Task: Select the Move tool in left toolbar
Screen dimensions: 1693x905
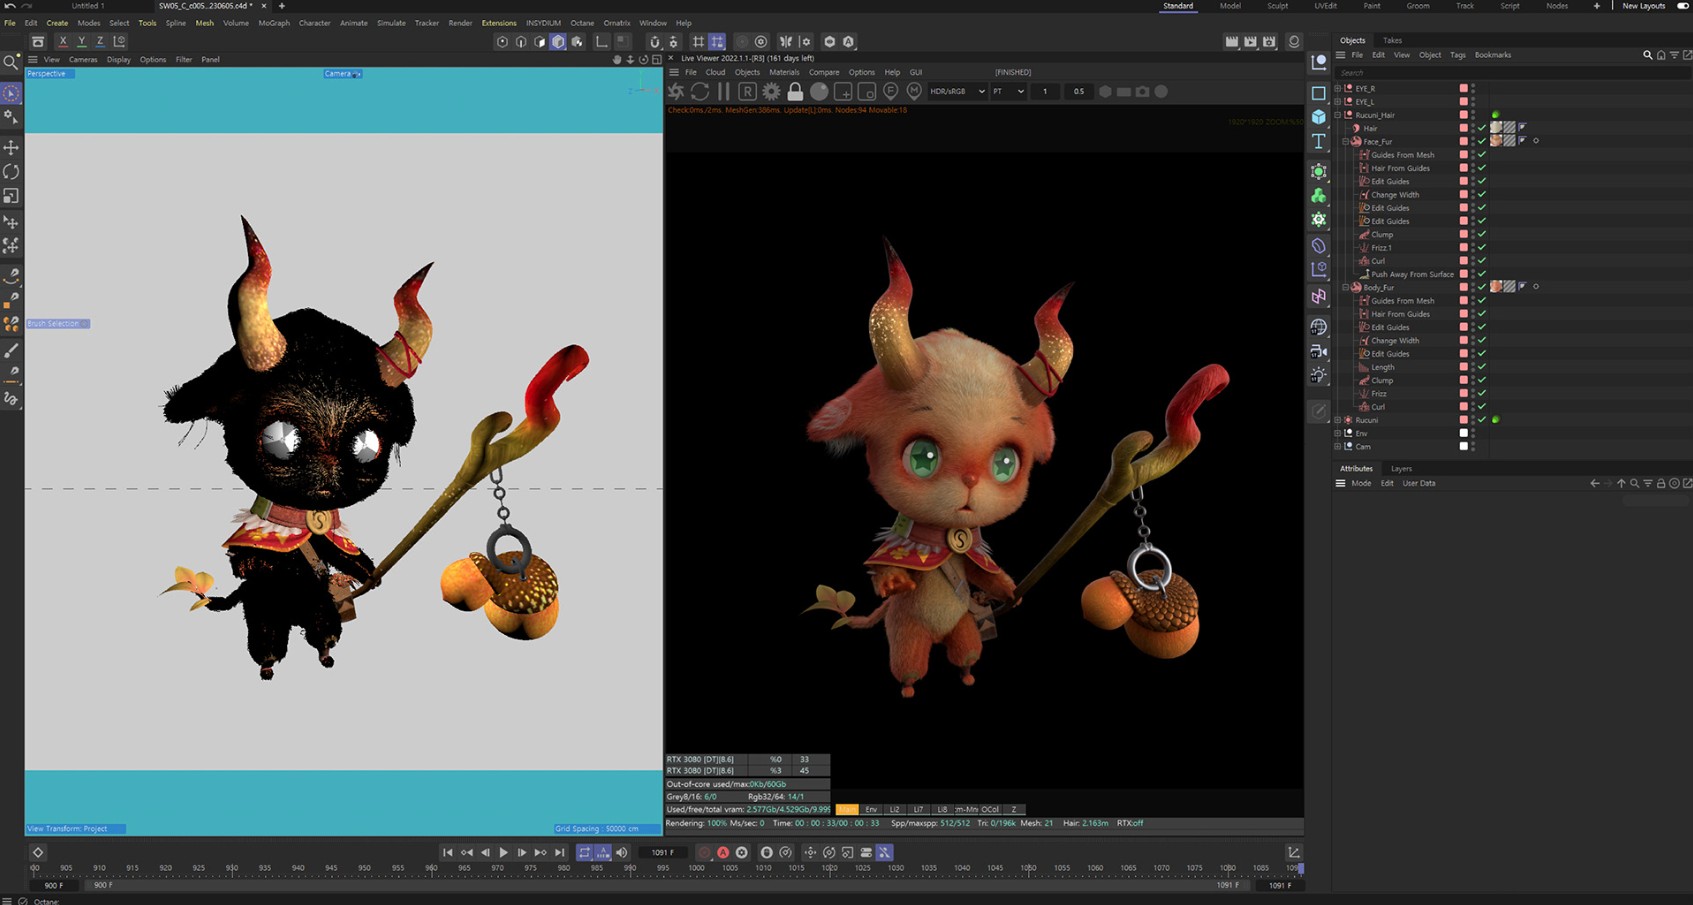Action: click(11, 147)
